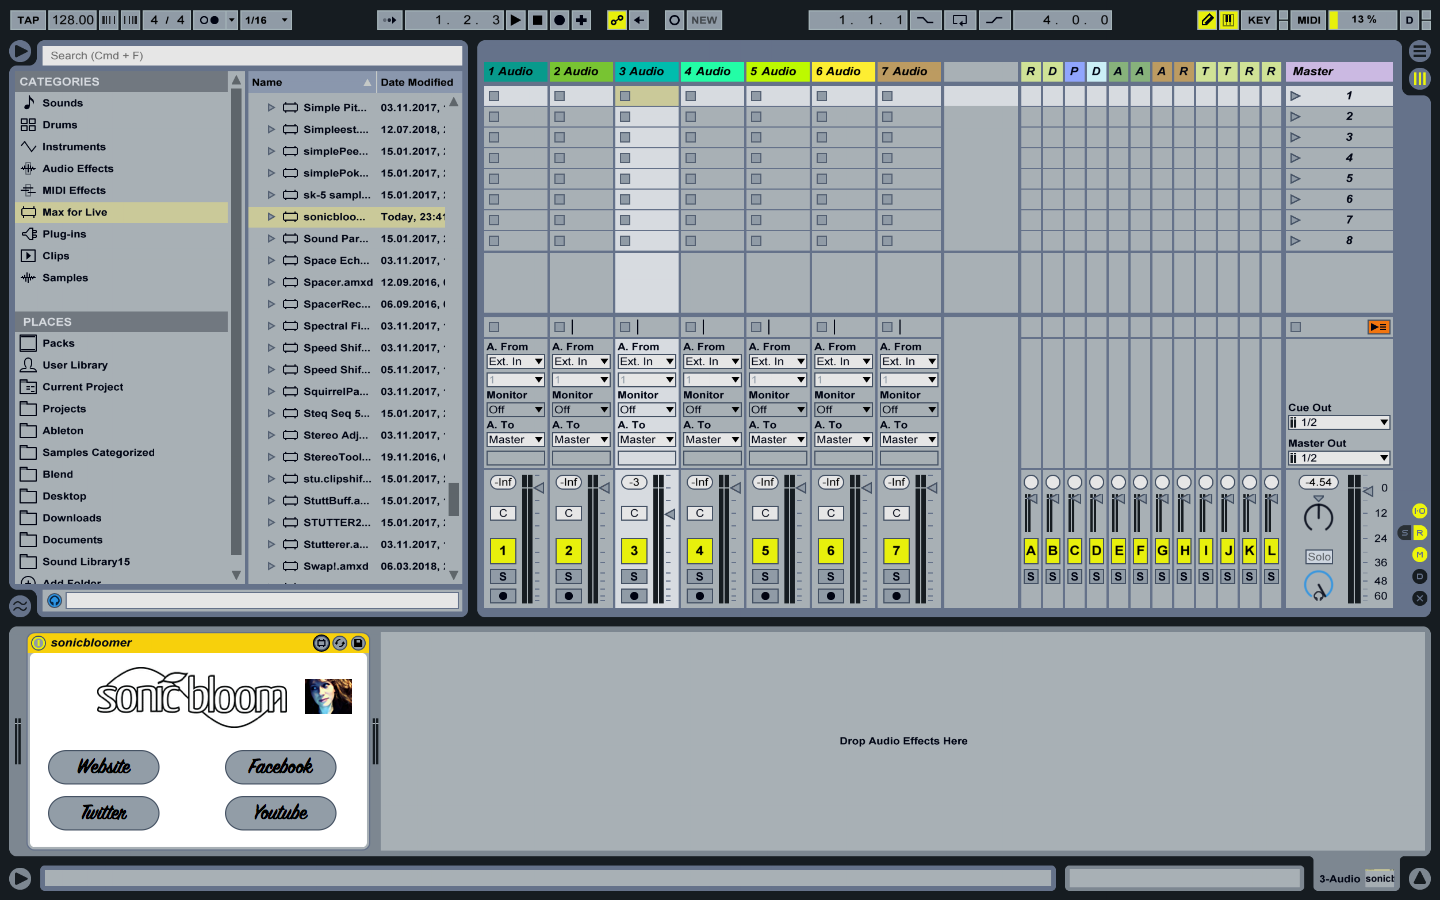Arm track 1 Audio for recording
This screenshot has width=1440, height=900.
tap(503, 596)
